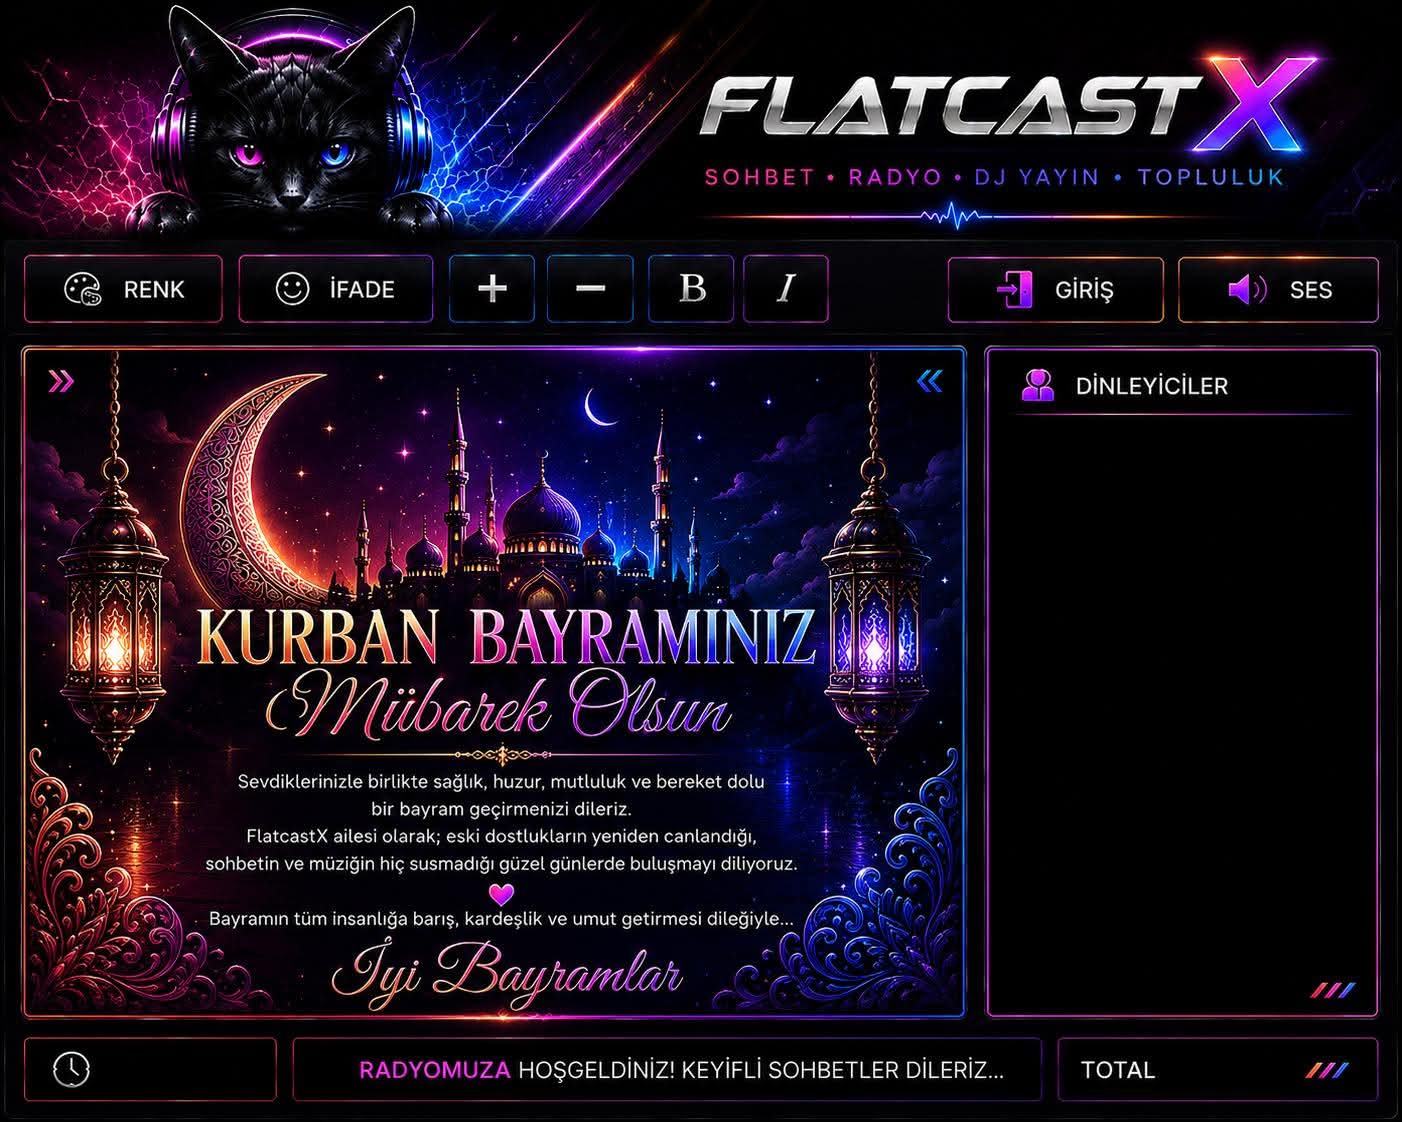The image size is (1402, 1122).
Task: Click the pink double-chevron arrows in banner
Action: [x=61, y=381]
